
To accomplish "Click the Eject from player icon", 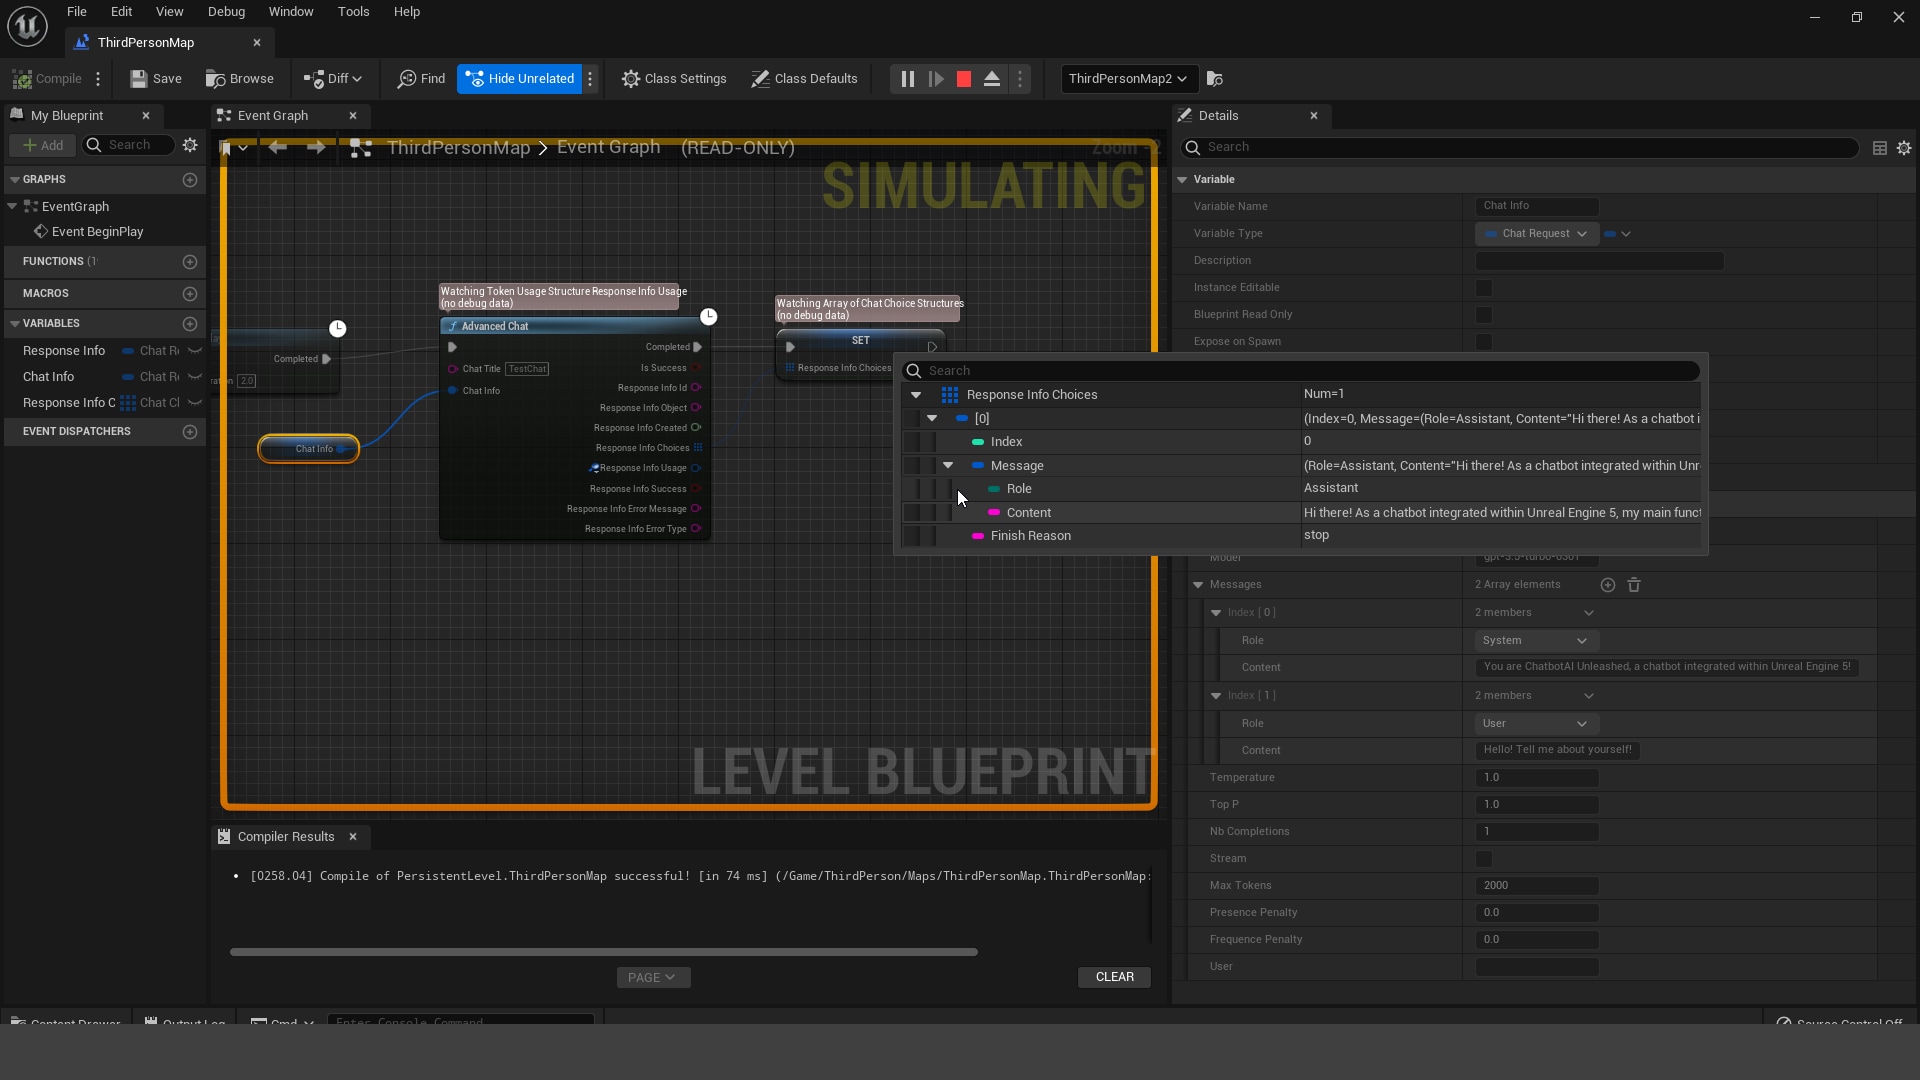I will [992, 79].
